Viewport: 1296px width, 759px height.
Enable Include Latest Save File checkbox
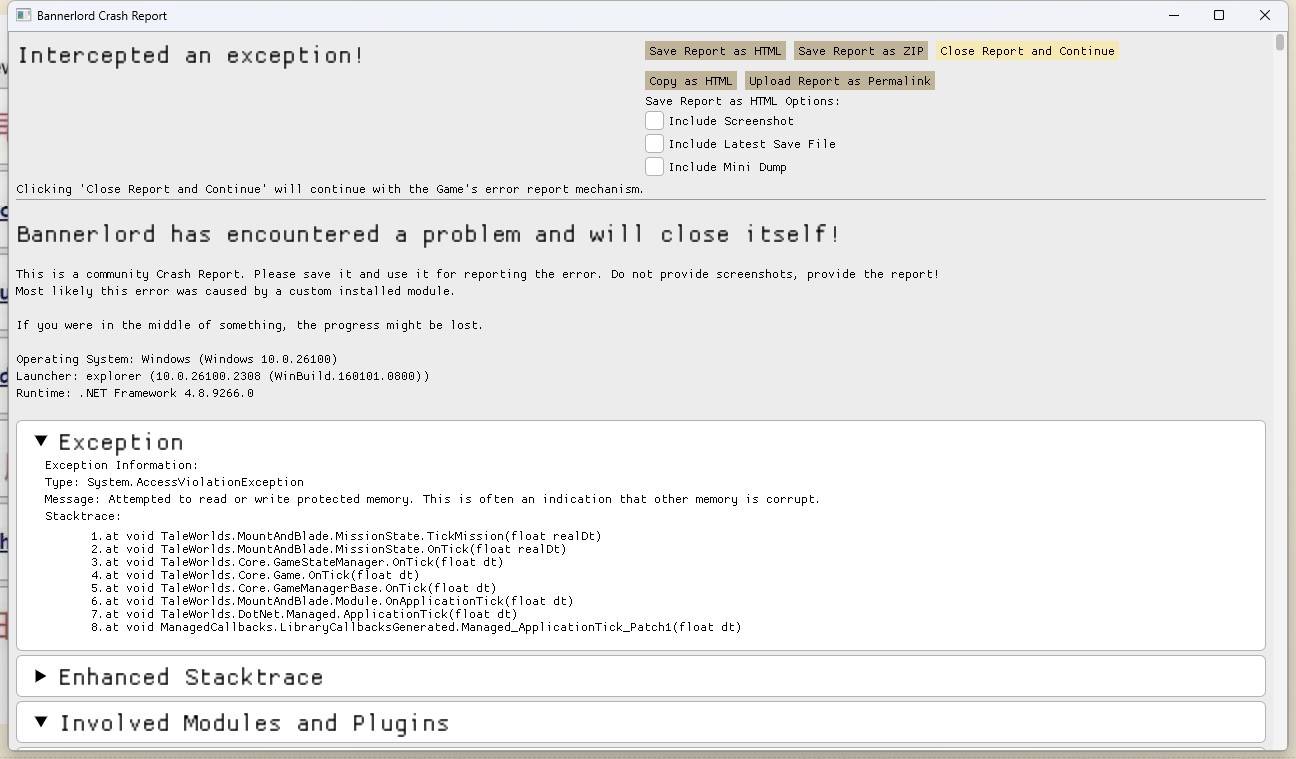pos(654,143)
